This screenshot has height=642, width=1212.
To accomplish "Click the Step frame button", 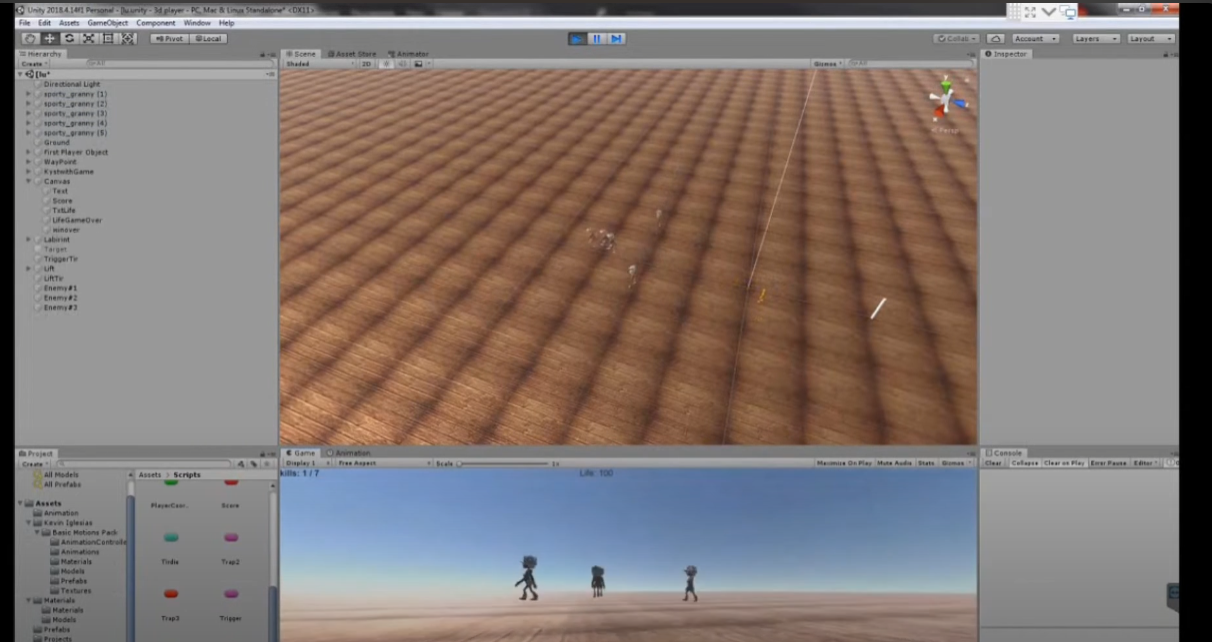I will pyautogui.click(x=616, y=39).
